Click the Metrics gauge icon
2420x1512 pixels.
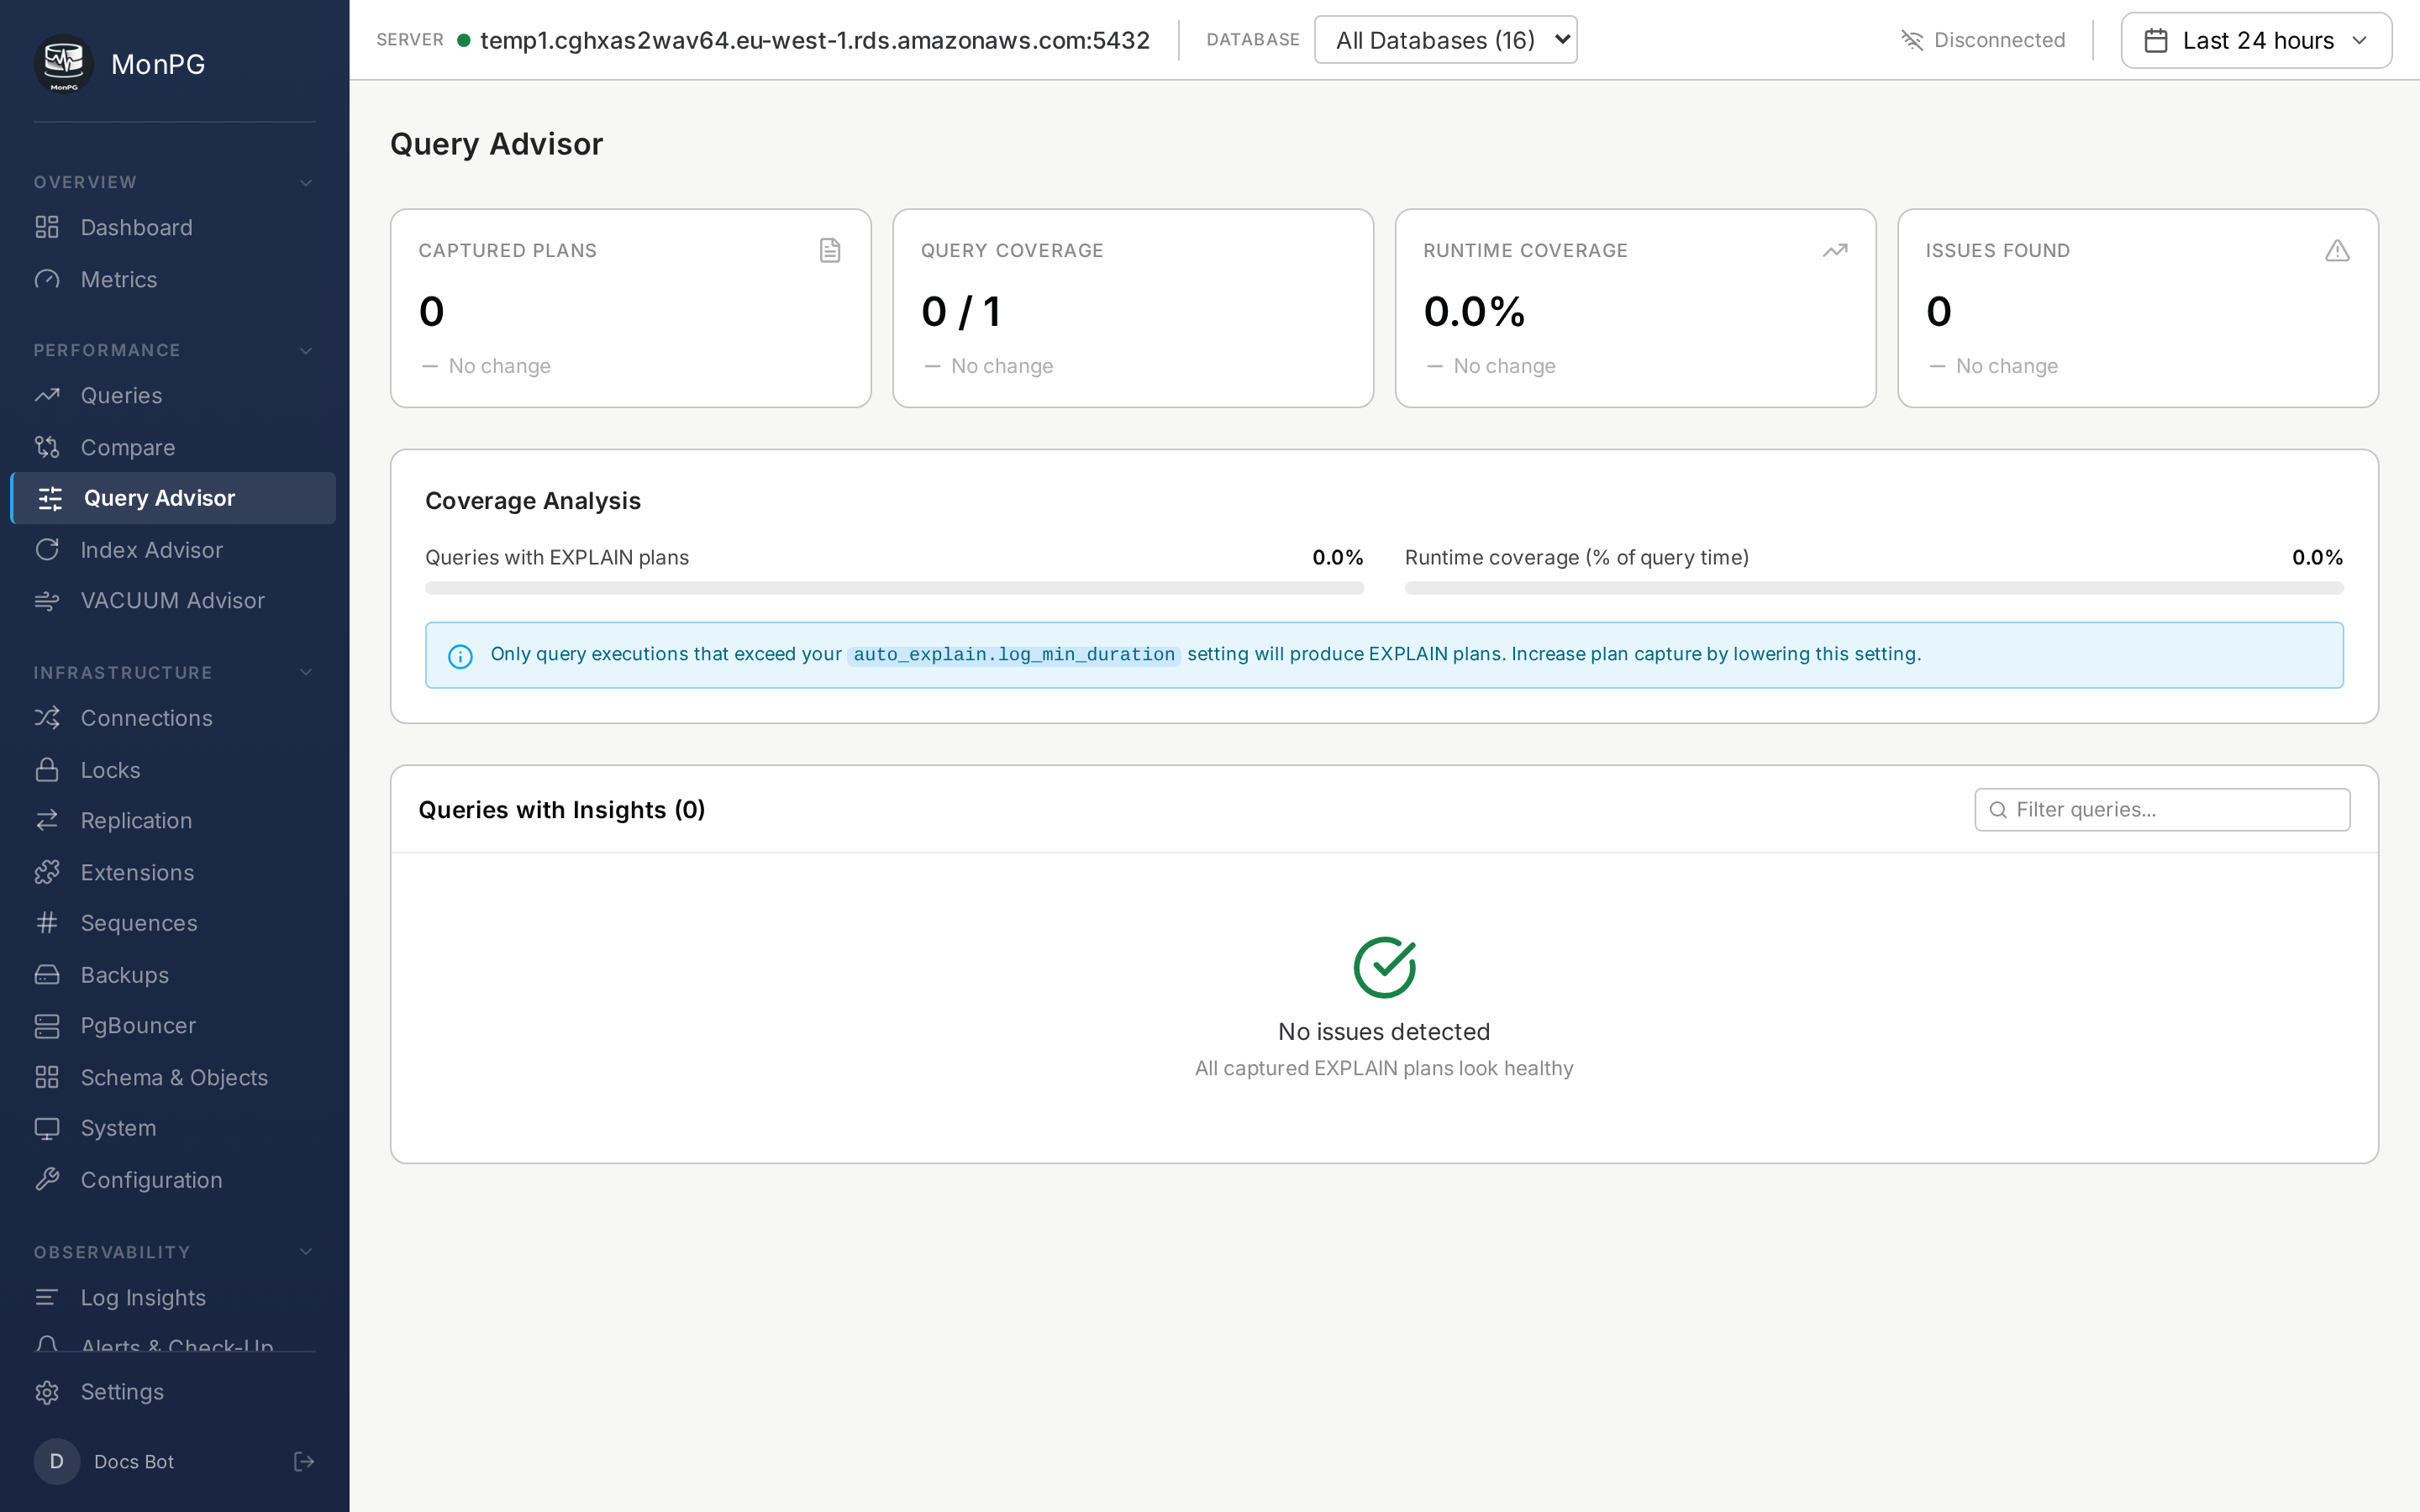pyautogui.click(x=47, y=279)
